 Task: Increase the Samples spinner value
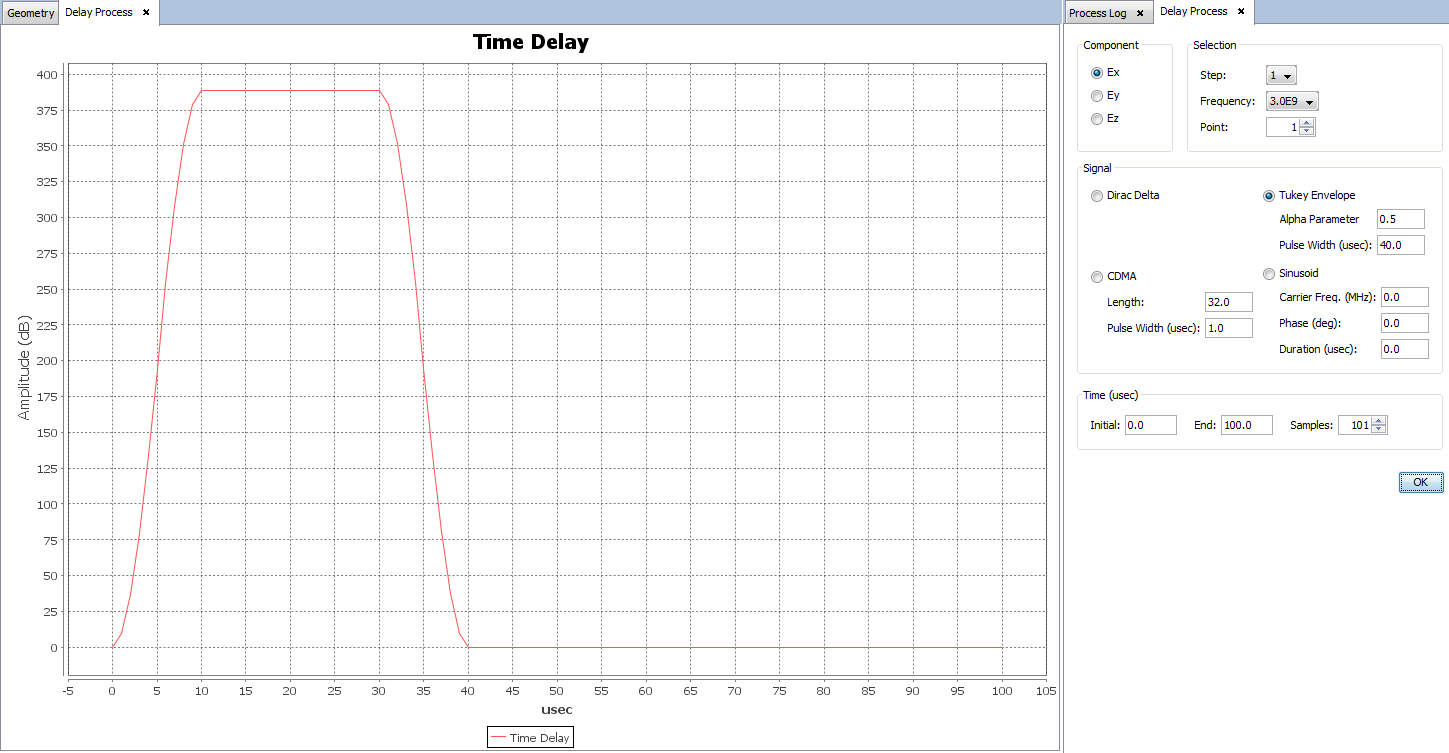[1380, 420]
